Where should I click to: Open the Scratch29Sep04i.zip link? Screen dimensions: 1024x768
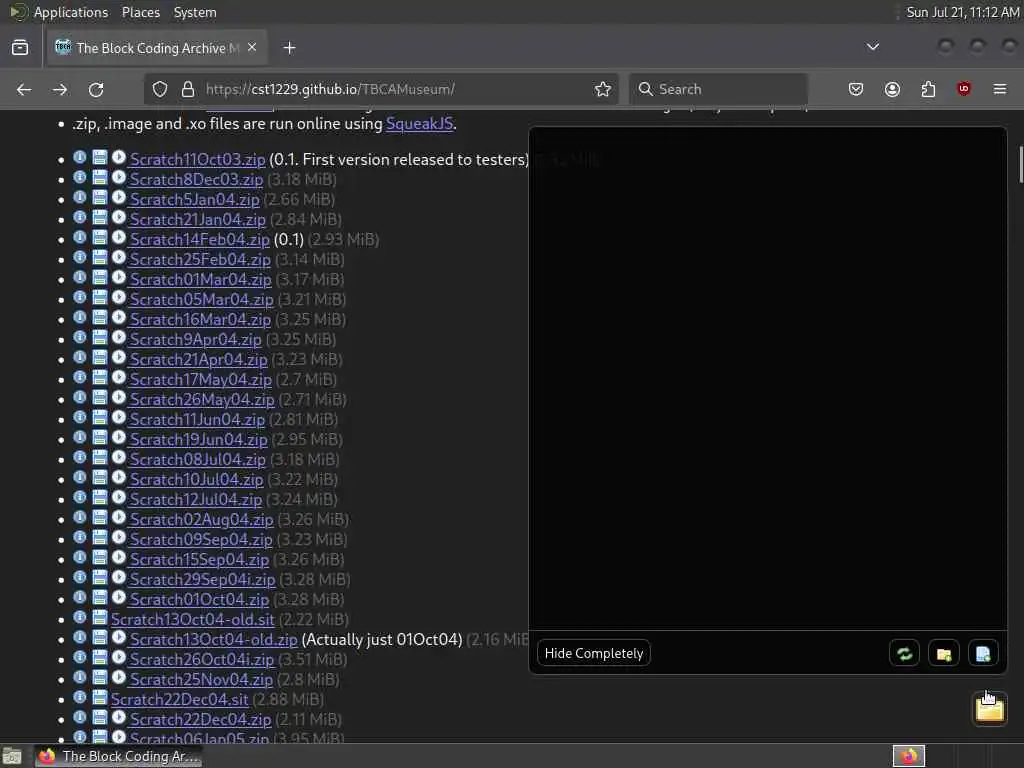[x=202, y=579]
